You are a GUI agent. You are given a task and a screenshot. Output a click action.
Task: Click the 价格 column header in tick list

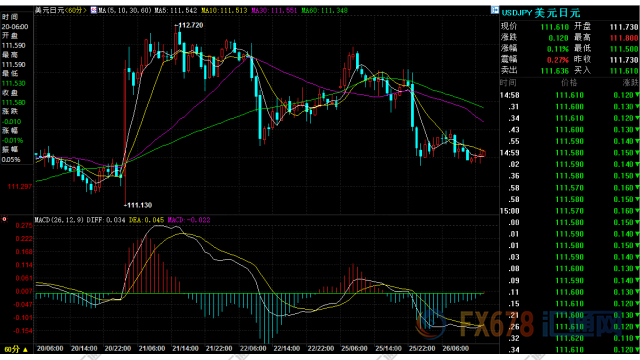point(569,83)
